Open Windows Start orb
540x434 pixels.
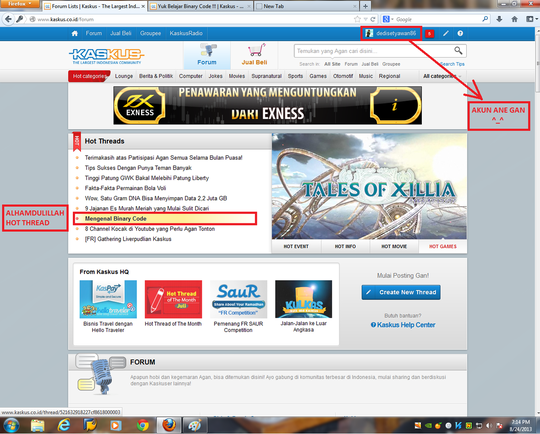11,425
